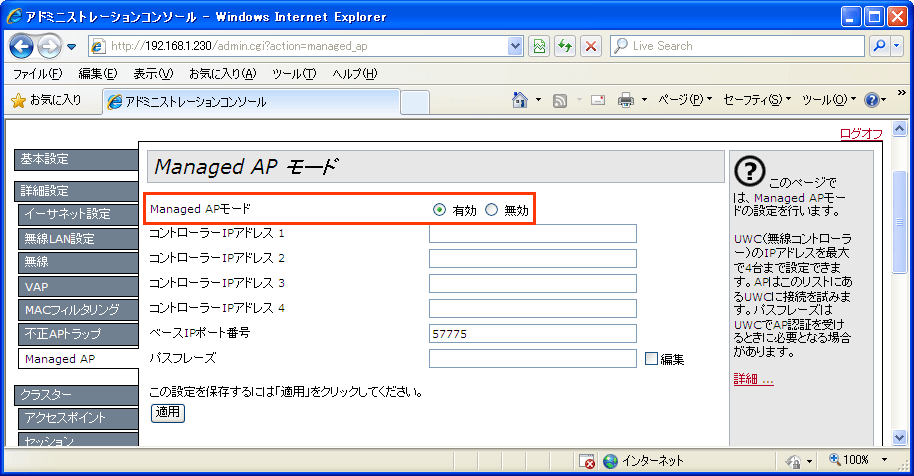Image resolution: width=914 pixels, height=476 pixels.
Task: Click the 適用 button
Action: coord(168,412)
